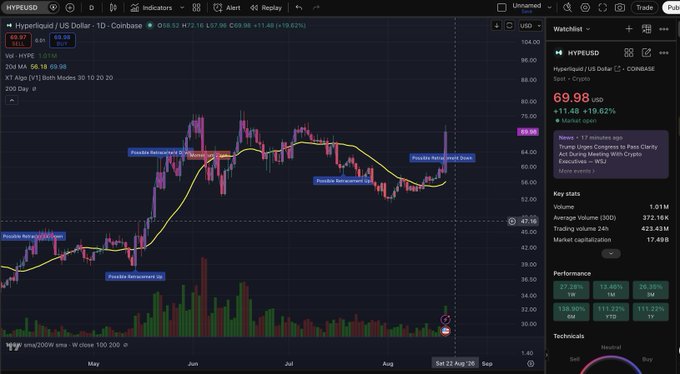The image size is (680, 374).
Task: Open the candlestick chart style selector
Action: coord(113,7)
